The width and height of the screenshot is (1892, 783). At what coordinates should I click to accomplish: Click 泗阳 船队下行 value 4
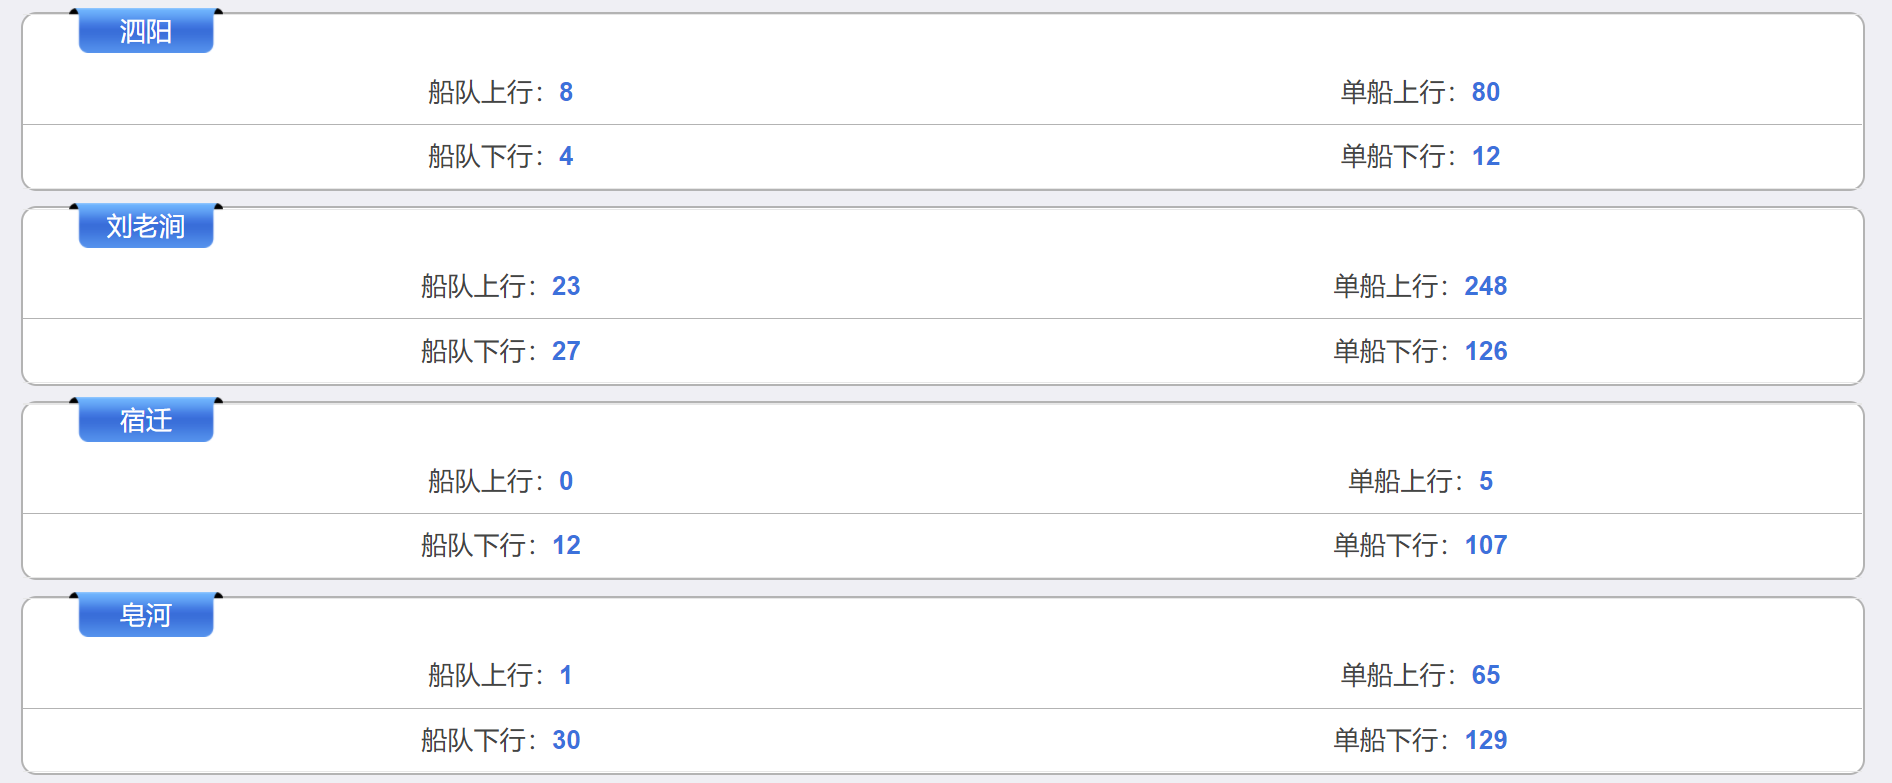566,156
